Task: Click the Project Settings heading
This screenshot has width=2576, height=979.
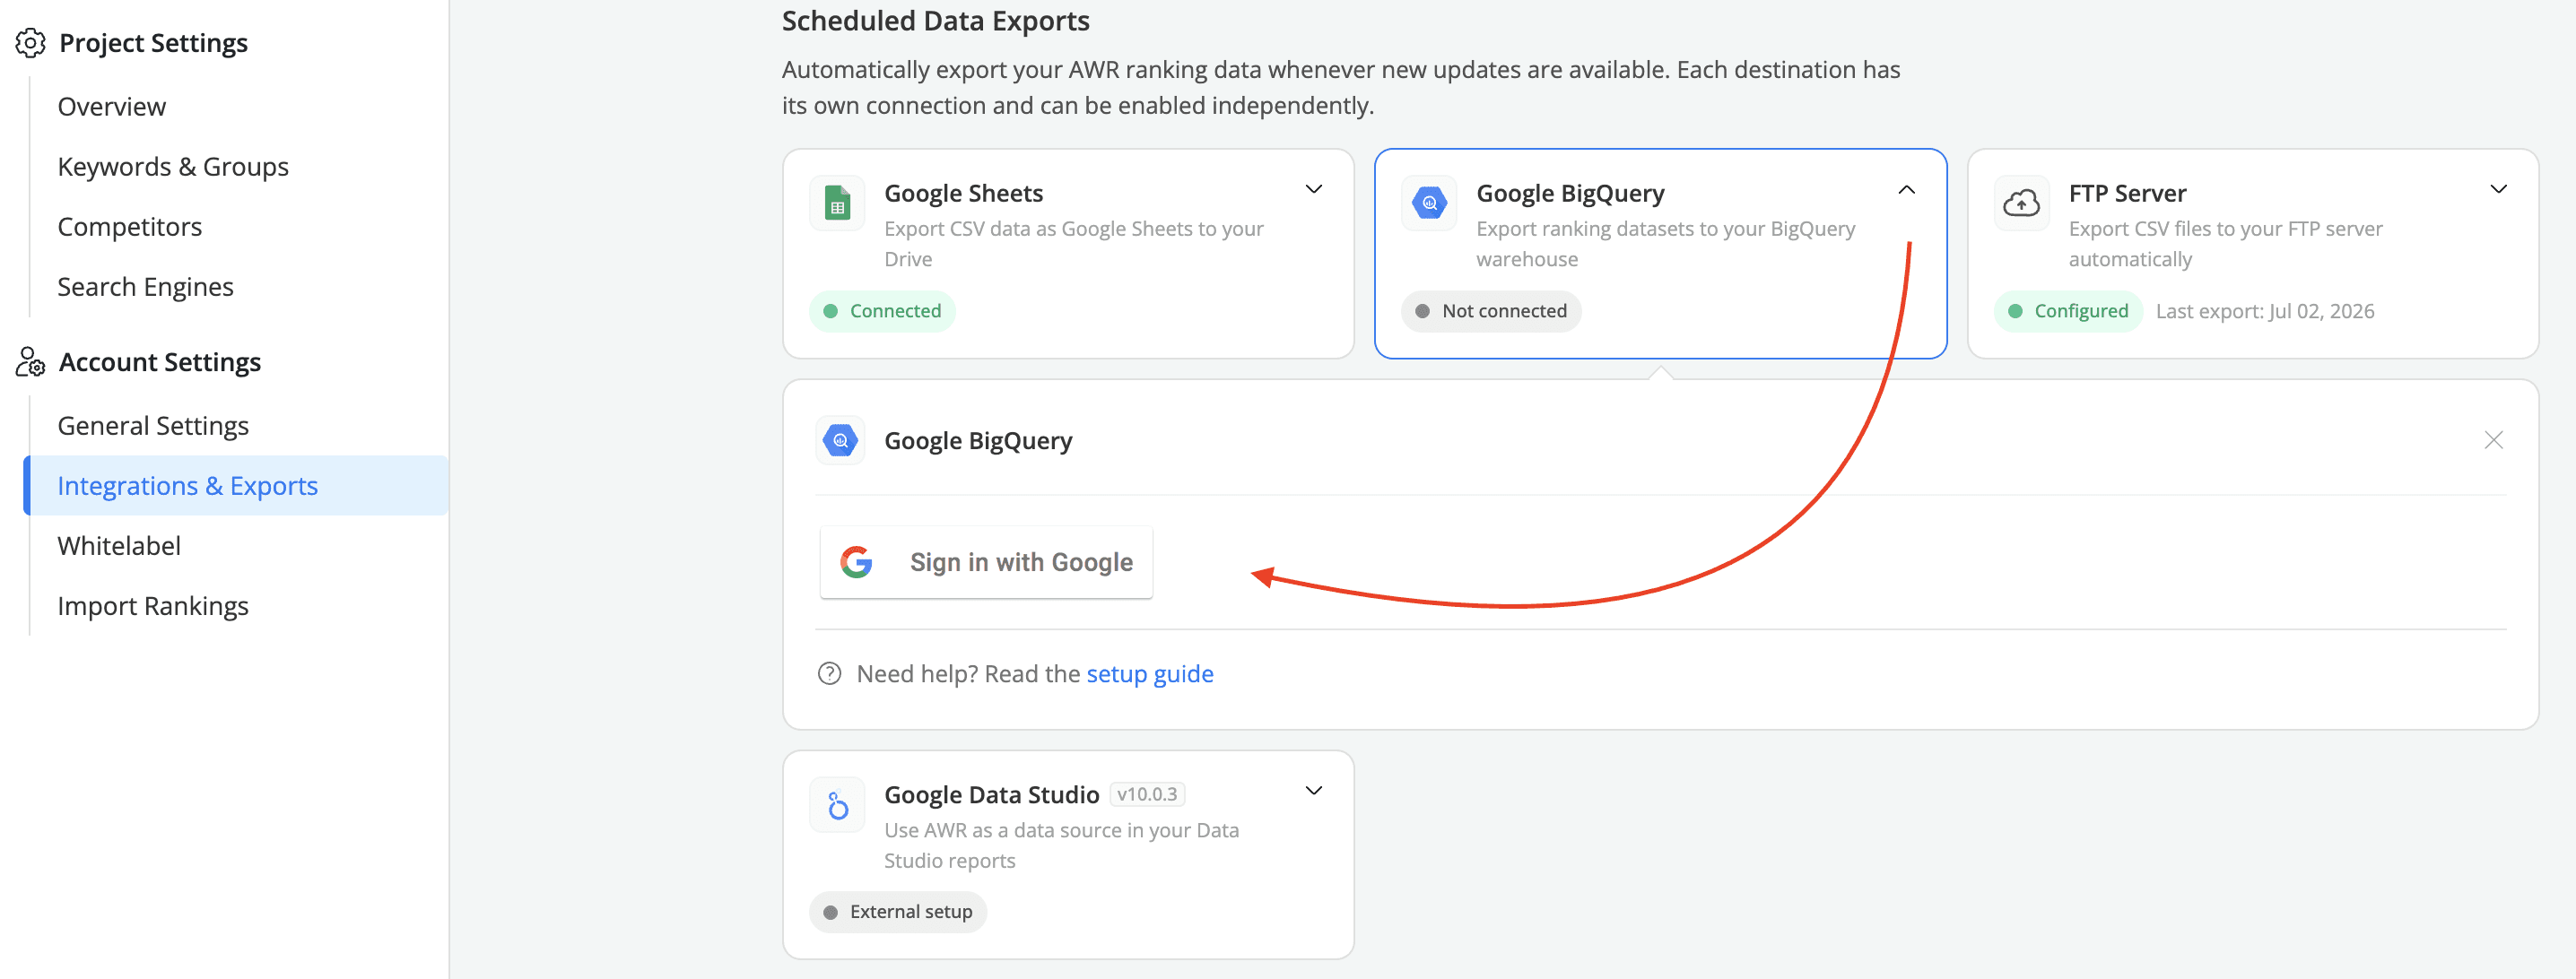Action: [x=153, y=43]
